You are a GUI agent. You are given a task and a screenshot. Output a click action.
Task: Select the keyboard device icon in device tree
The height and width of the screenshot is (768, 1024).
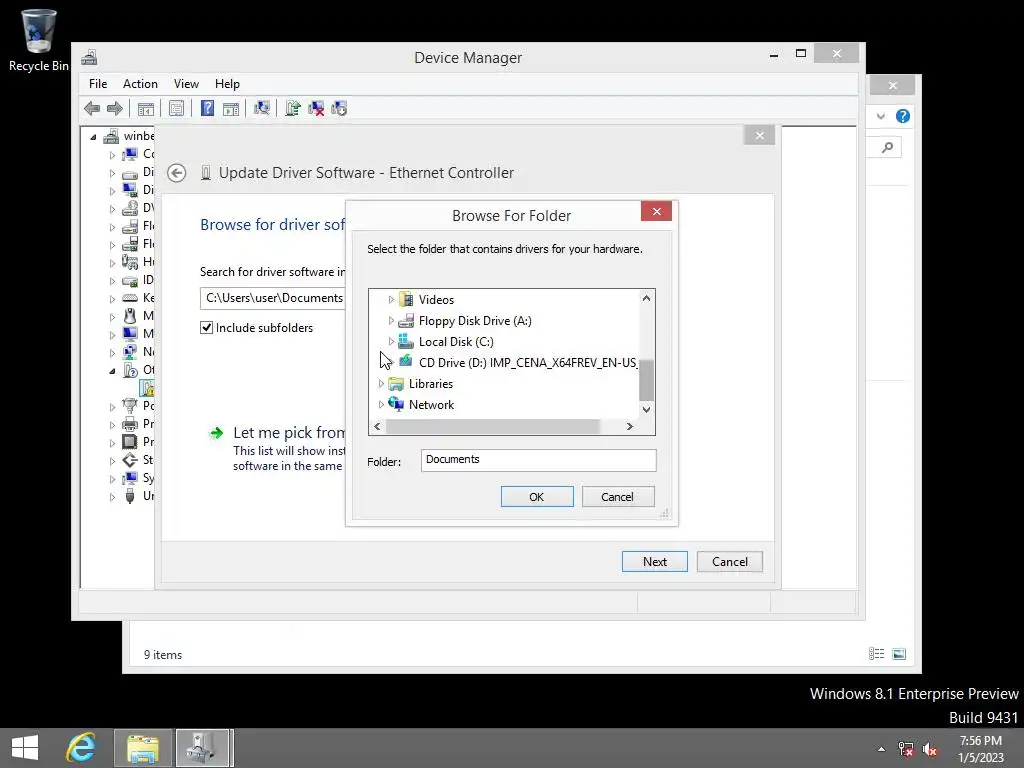[130, 298]
